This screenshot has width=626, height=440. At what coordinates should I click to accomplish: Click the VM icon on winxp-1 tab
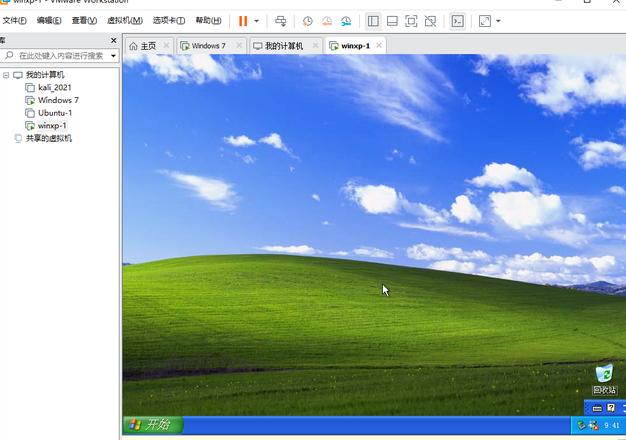pyautogui.click(x=334, y=46)
